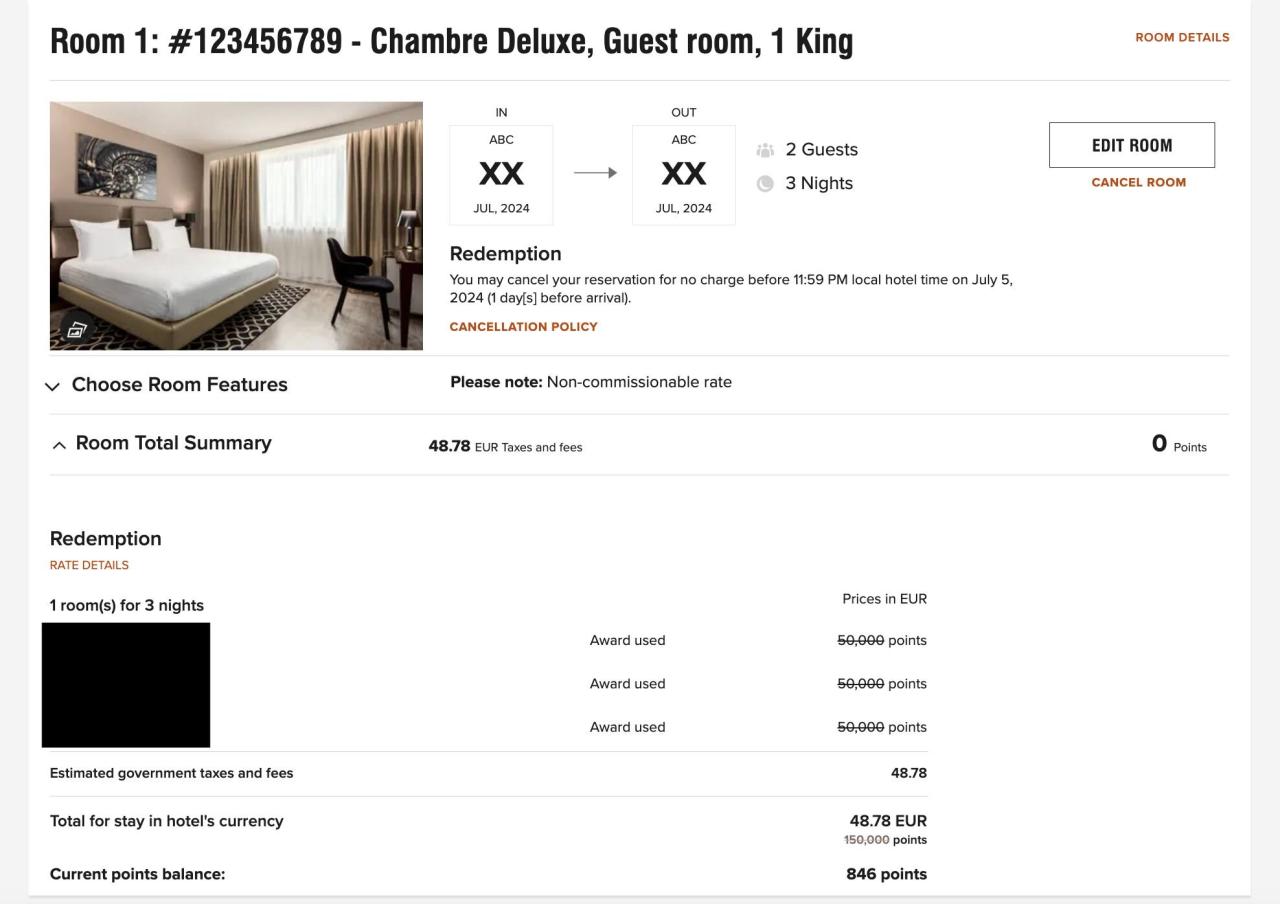View the CANCELLATION POLICY link
The image size is (1280, 904).
pyautogui.click(x=523, y=326)
